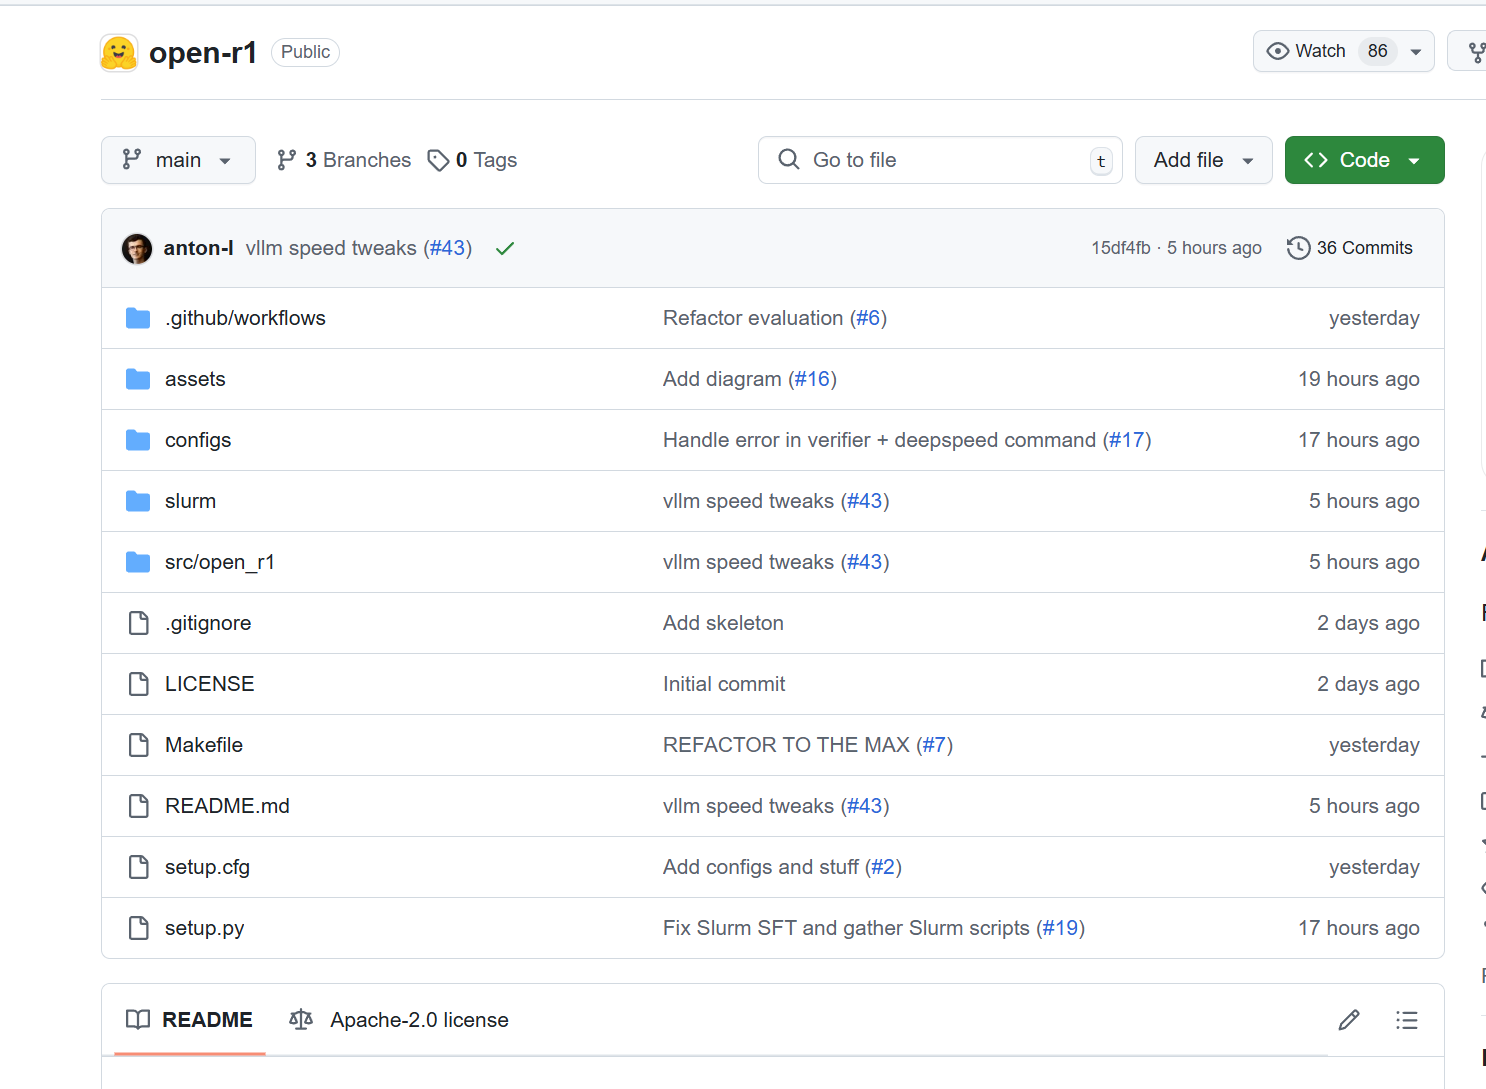The width and height of the screenshot is (1486, 1089).
Task: Open commit hash 15df4fb
Action: click(1121, 248)
